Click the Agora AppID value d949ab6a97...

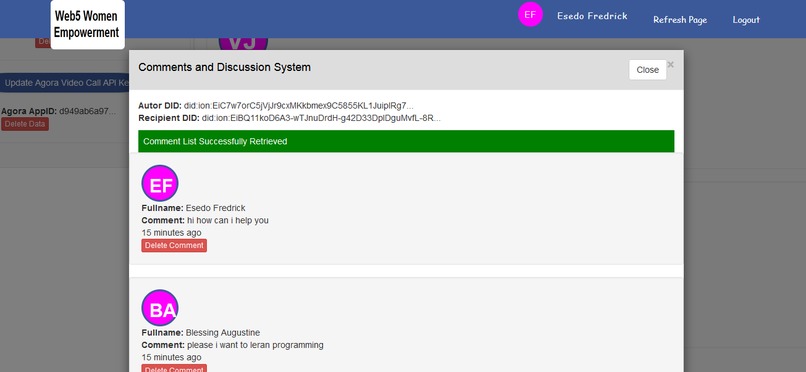(x=87, y=111)
